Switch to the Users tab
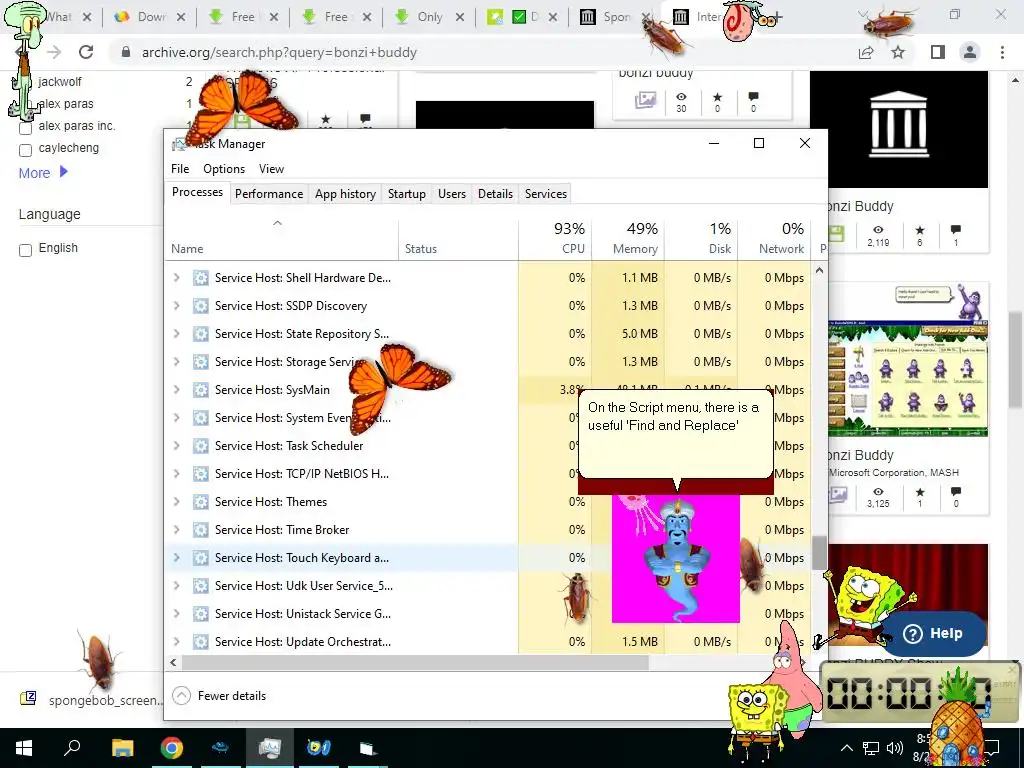Viewport: 1024px width, 768px height. (x=452, y=194)
